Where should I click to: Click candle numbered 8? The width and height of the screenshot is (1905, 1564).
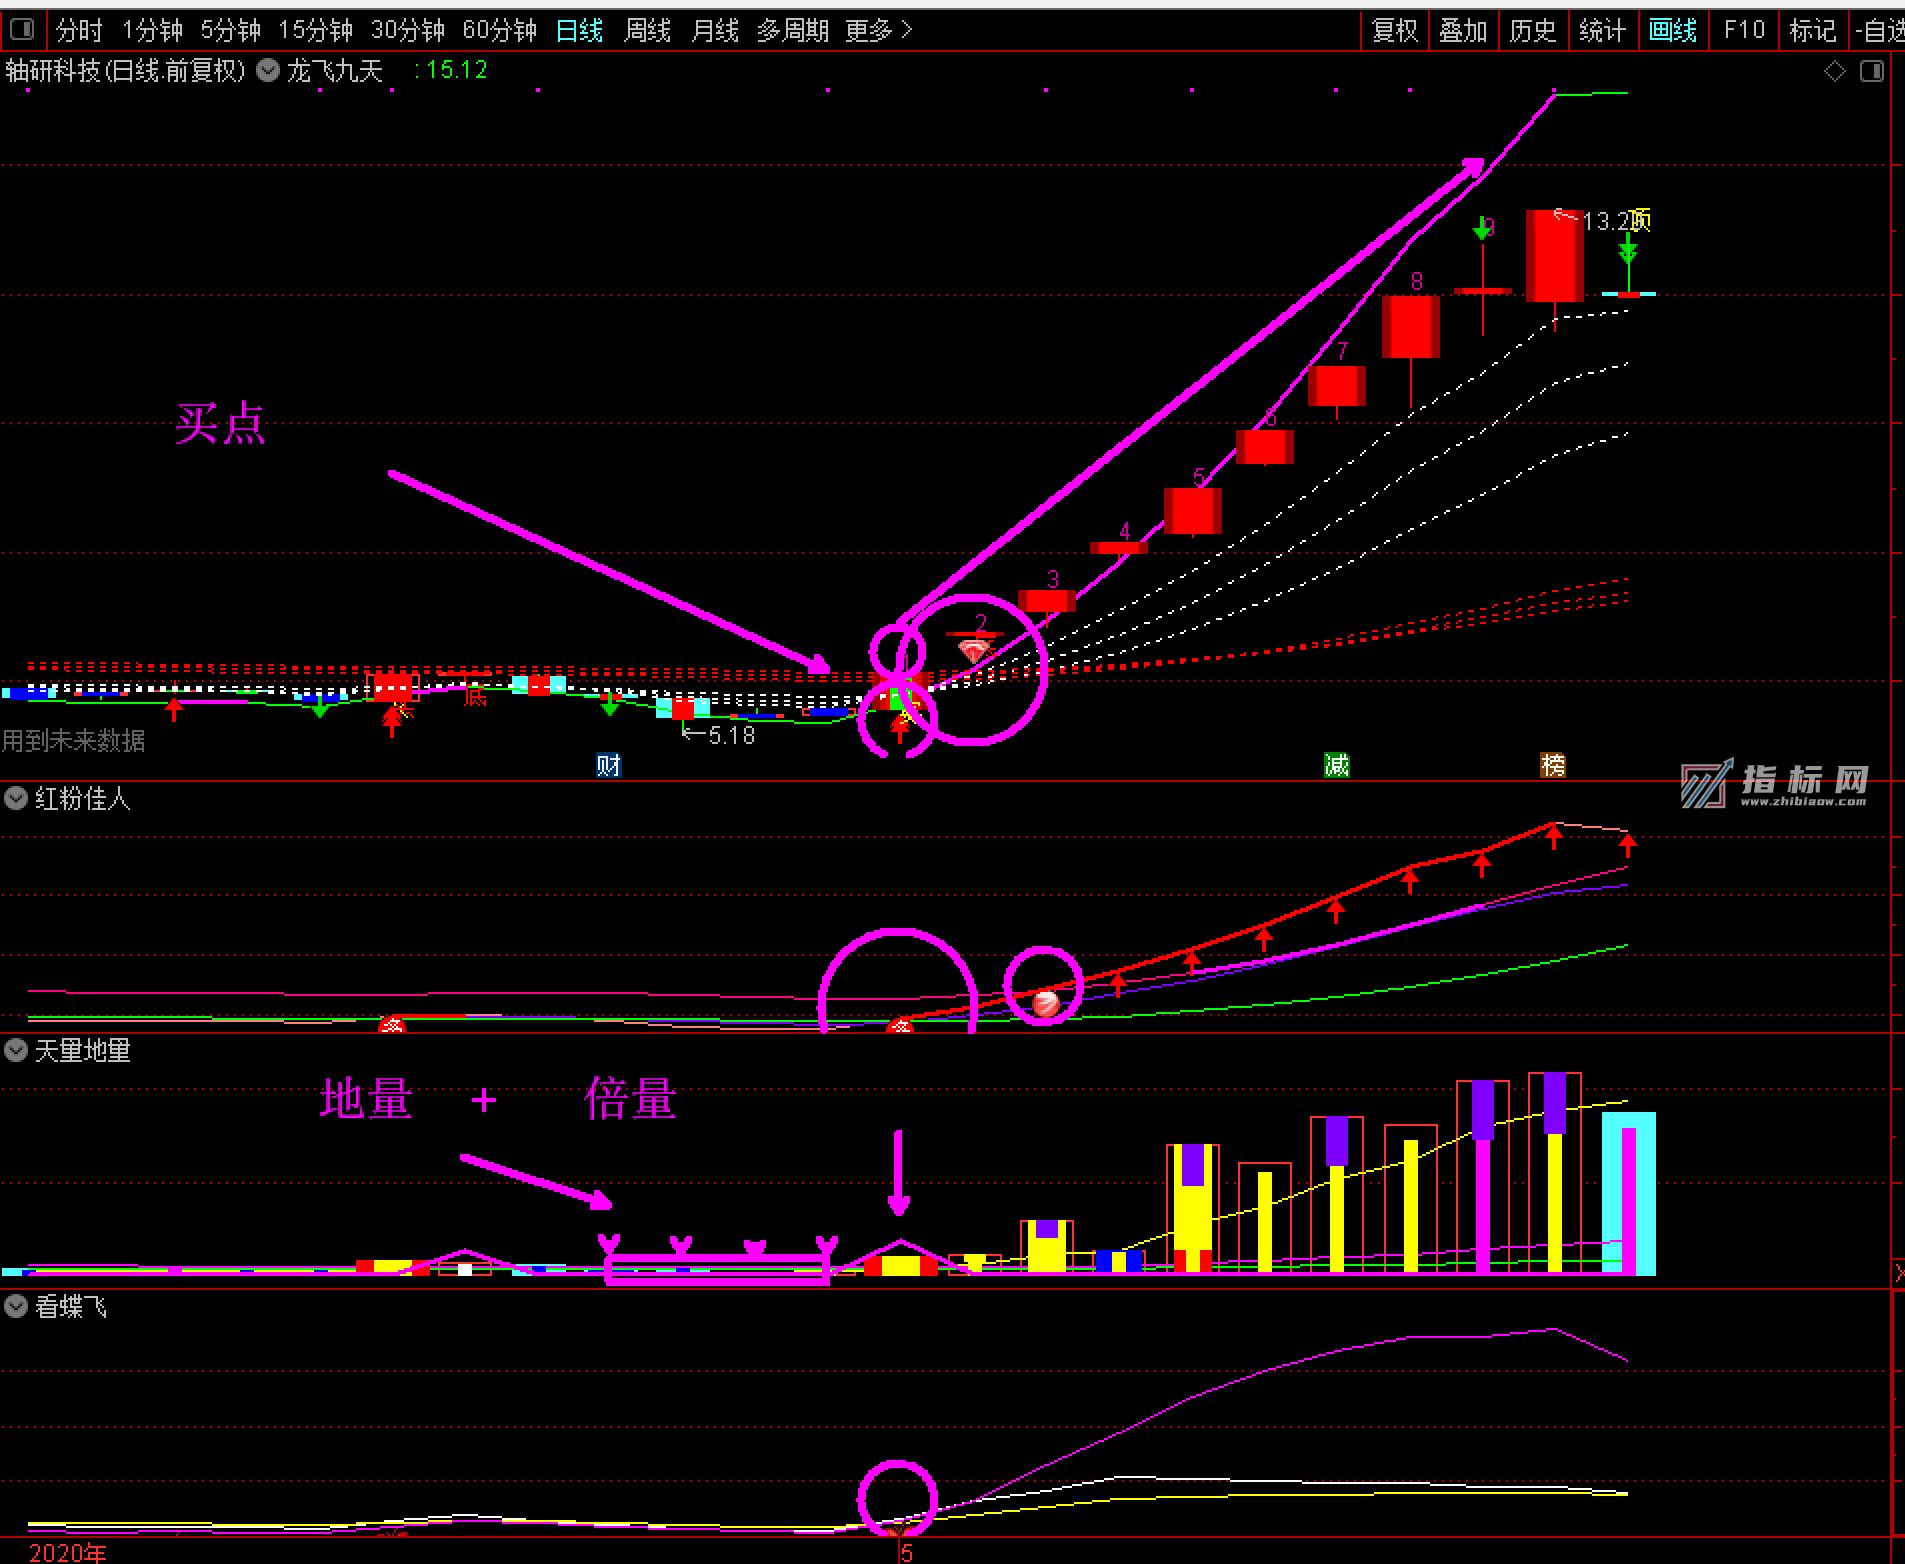tap(1411, 327)
